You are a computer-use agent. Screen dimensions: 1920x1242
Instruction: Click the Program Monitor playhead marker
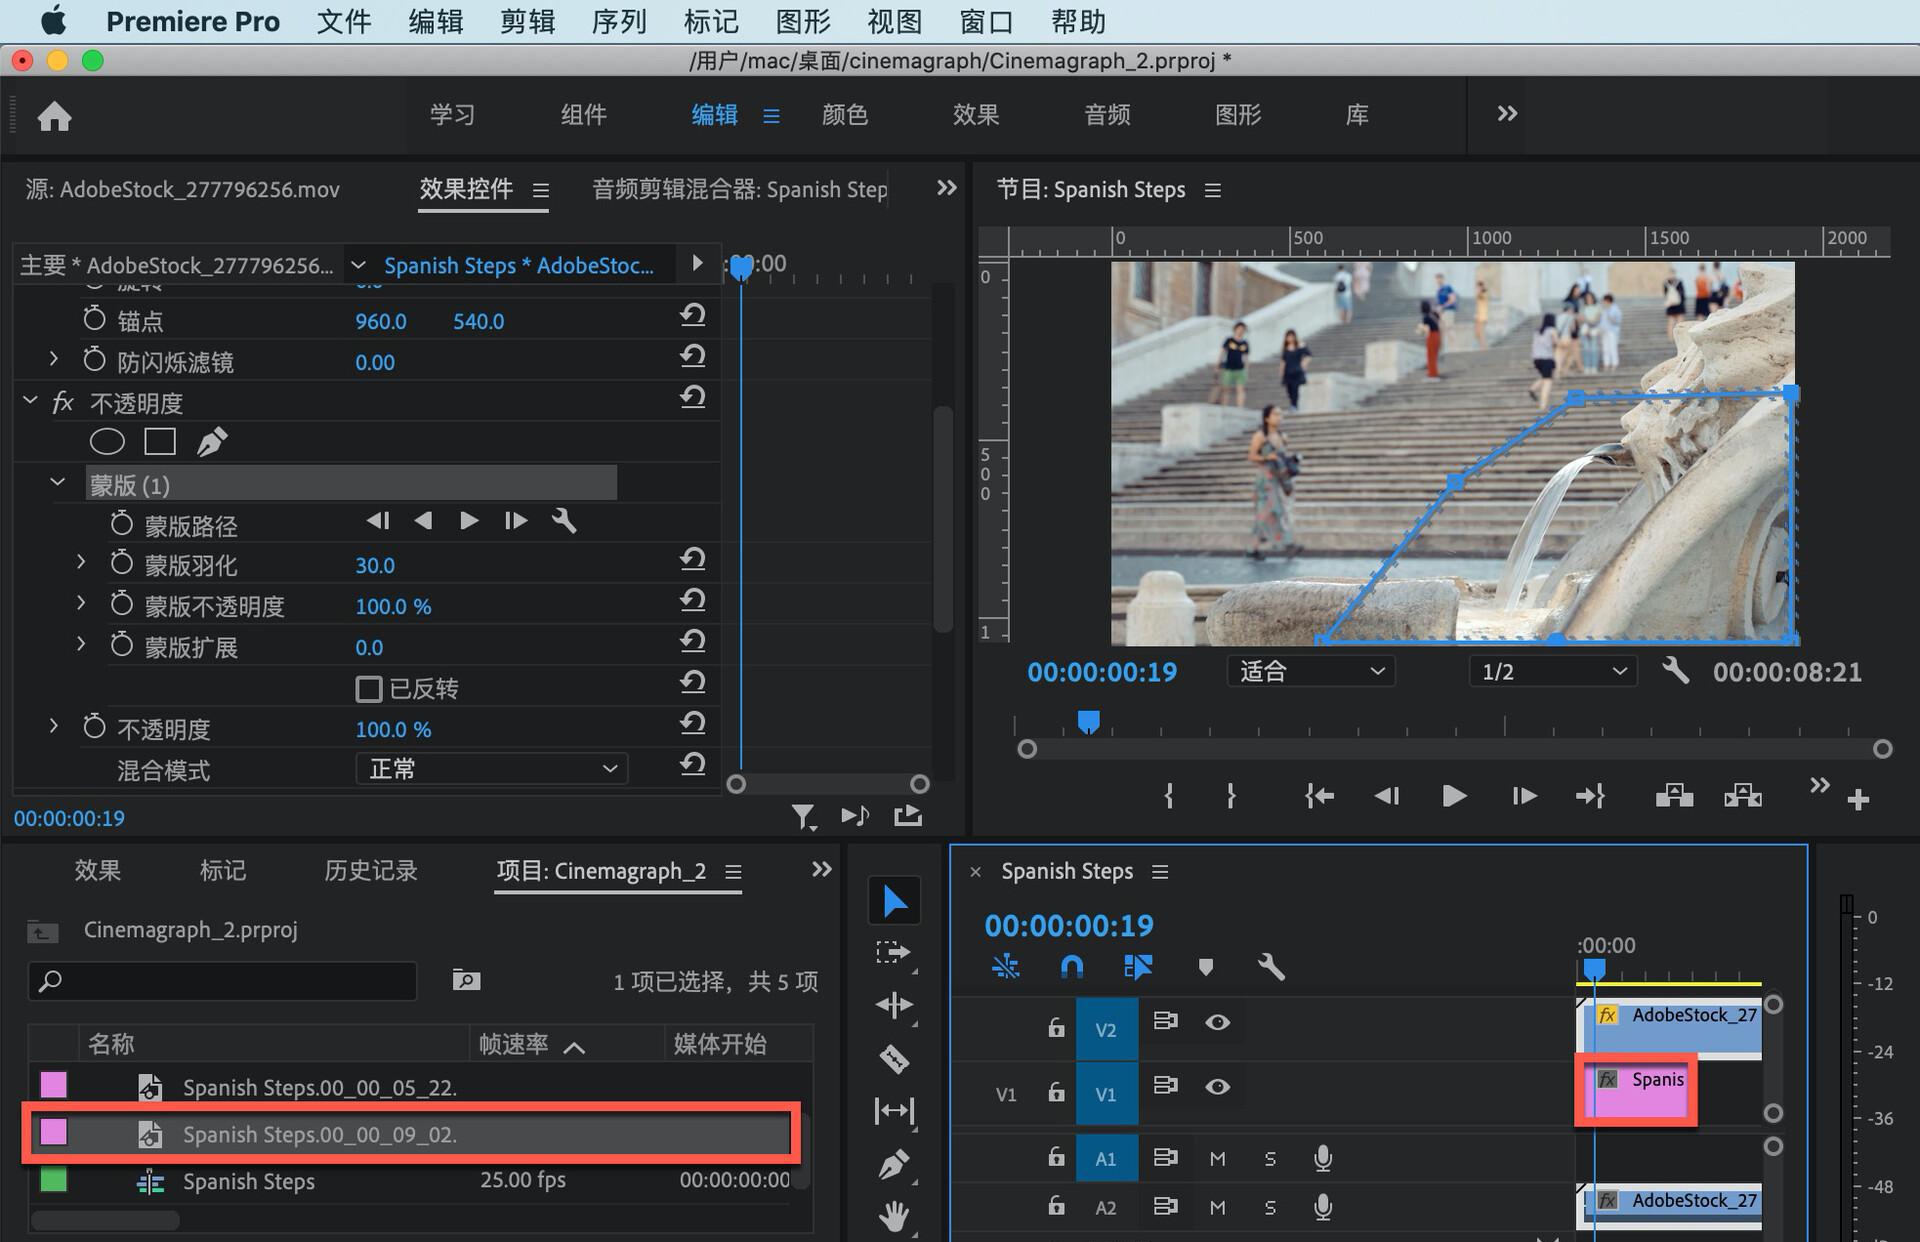tap(1088, 722)
